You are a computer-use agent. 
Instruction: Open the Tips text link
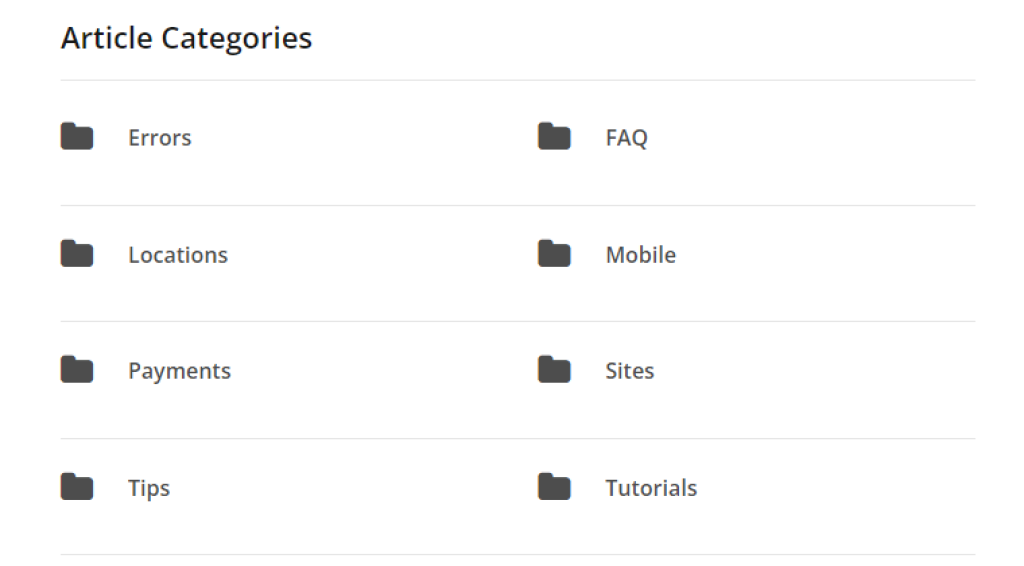(x=149, y=489)
